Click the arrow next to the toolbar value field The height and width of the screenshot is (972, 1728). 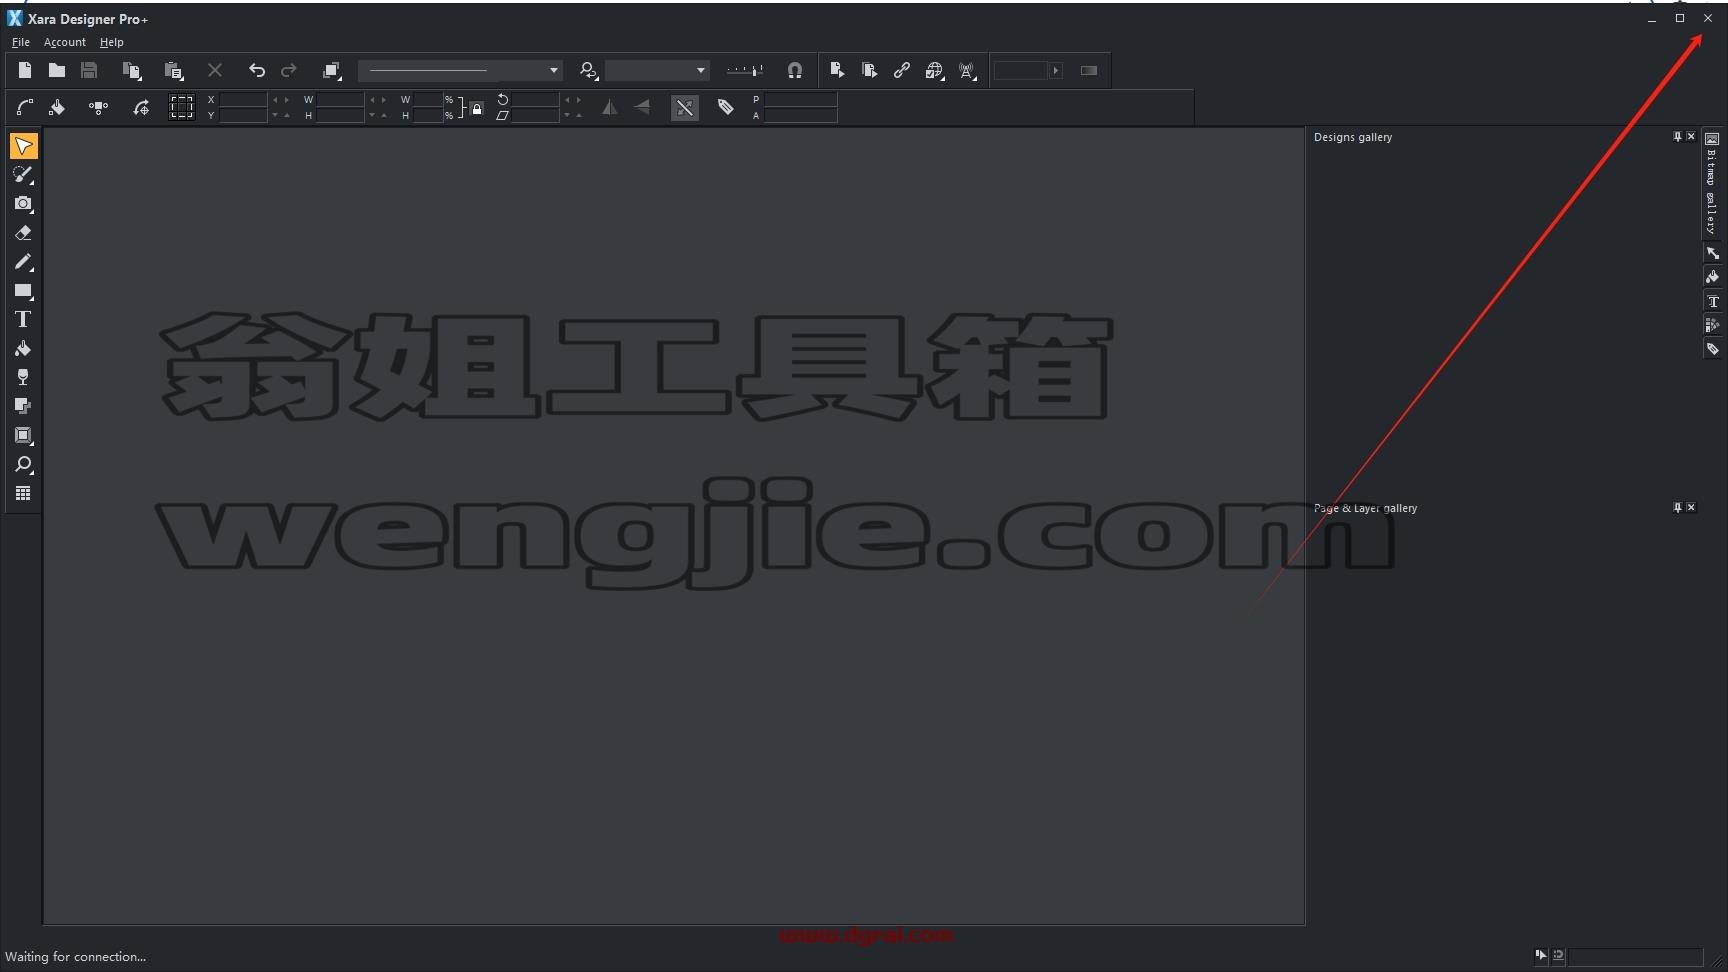1056,70
